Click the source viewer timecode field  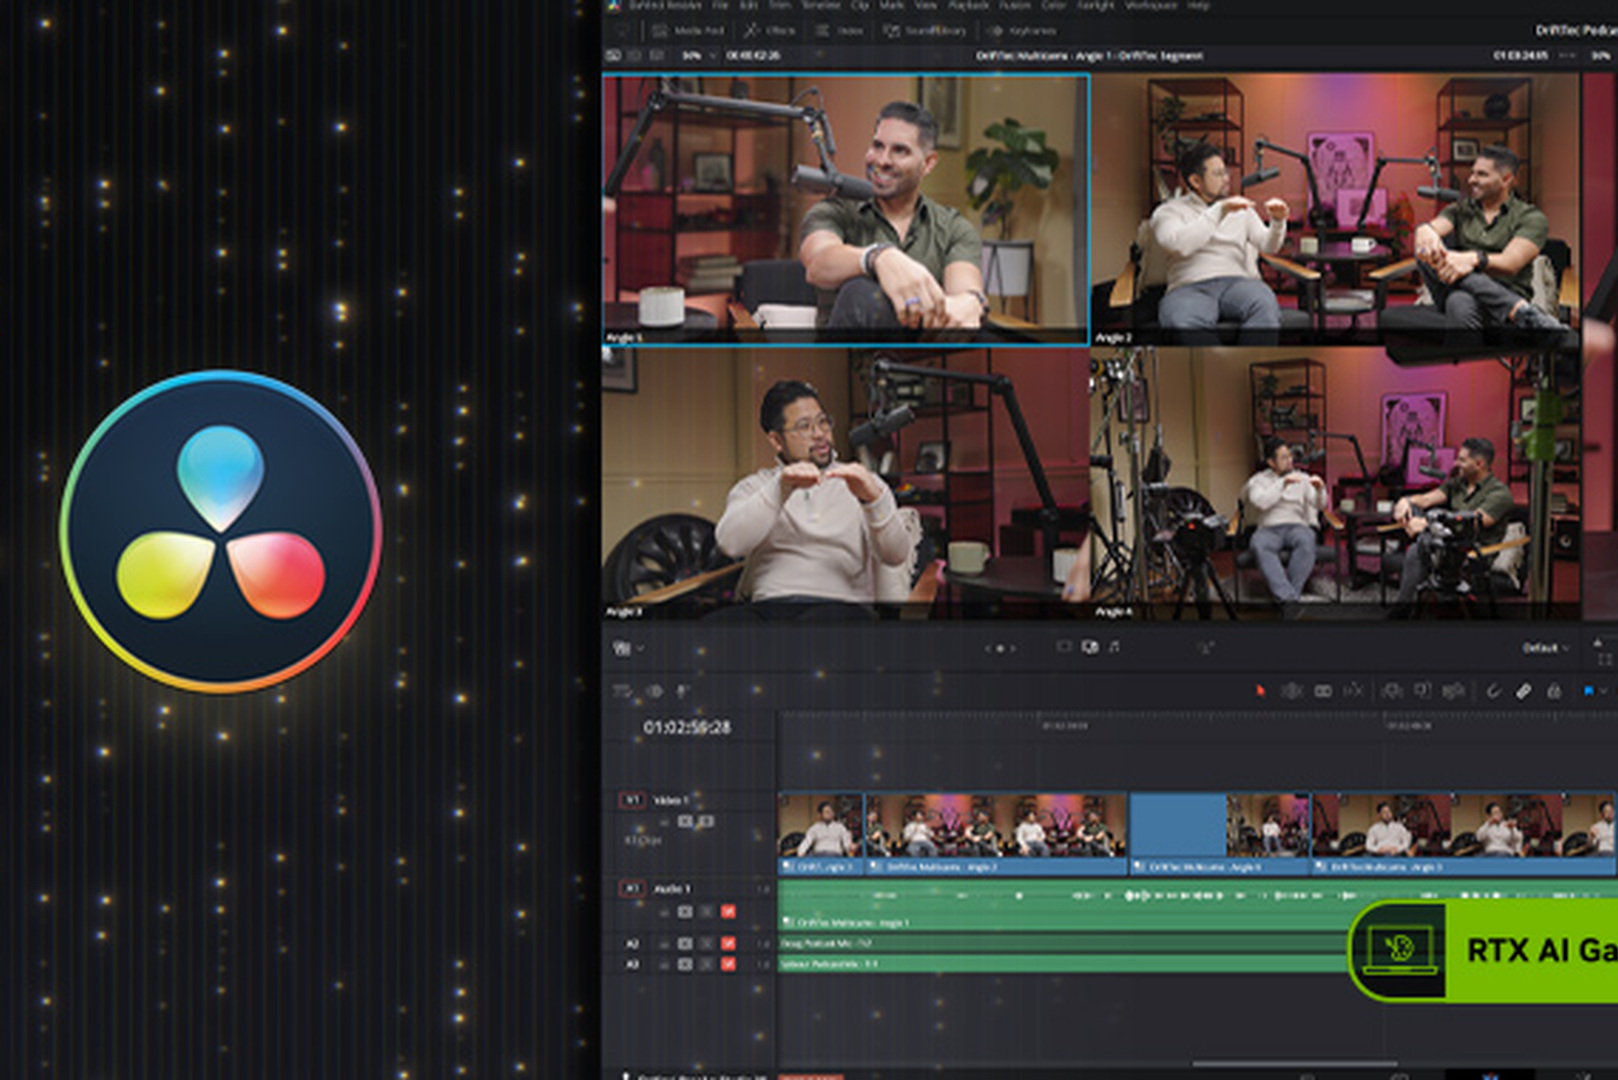753,55
